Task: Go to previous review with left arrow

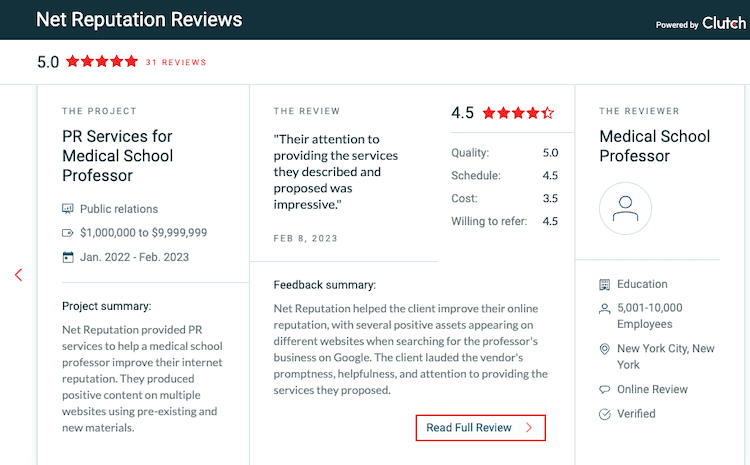Action: tap(18, 275)
